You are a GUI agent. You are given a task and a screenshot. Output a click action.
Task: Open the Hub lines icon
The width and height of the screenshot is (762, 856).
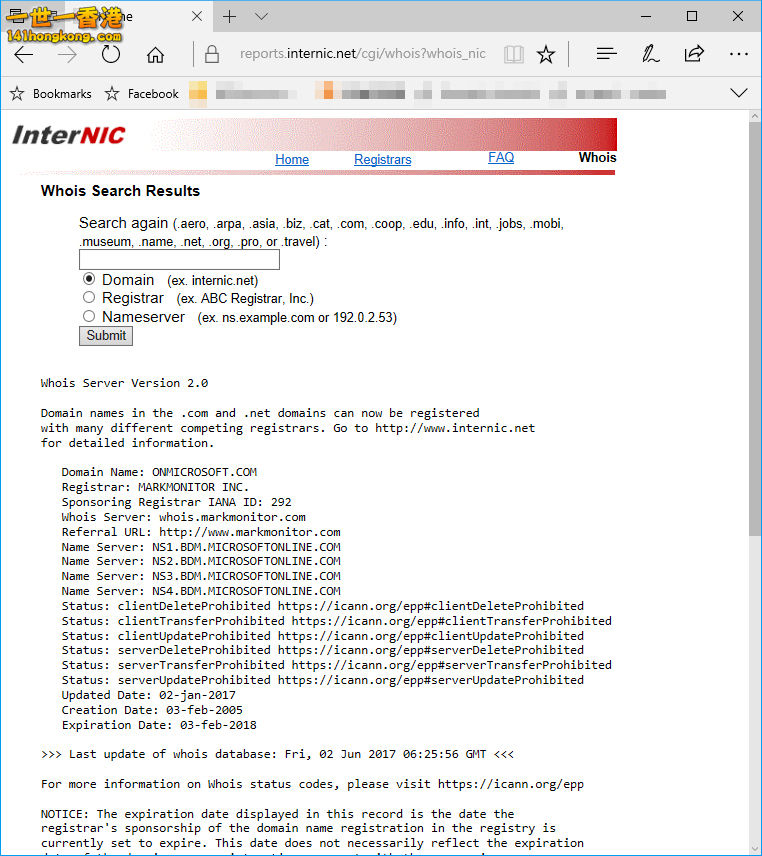coord(606,54)
